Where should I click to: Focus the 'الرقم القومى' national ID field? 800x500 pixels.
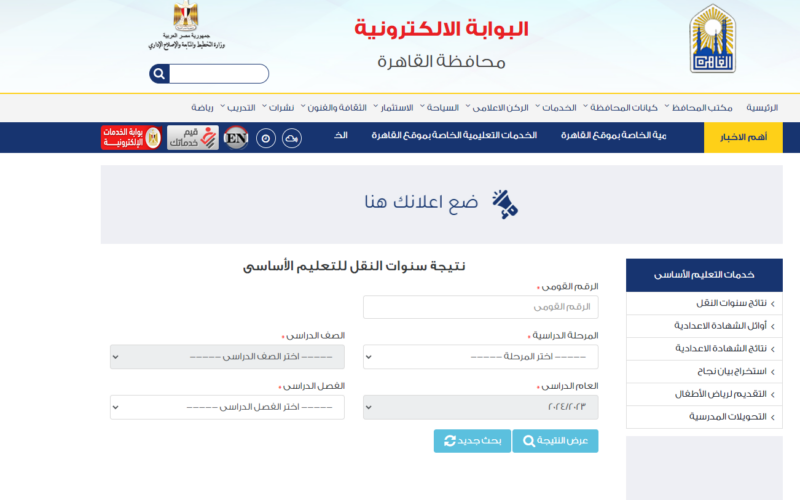coord(480,307)
